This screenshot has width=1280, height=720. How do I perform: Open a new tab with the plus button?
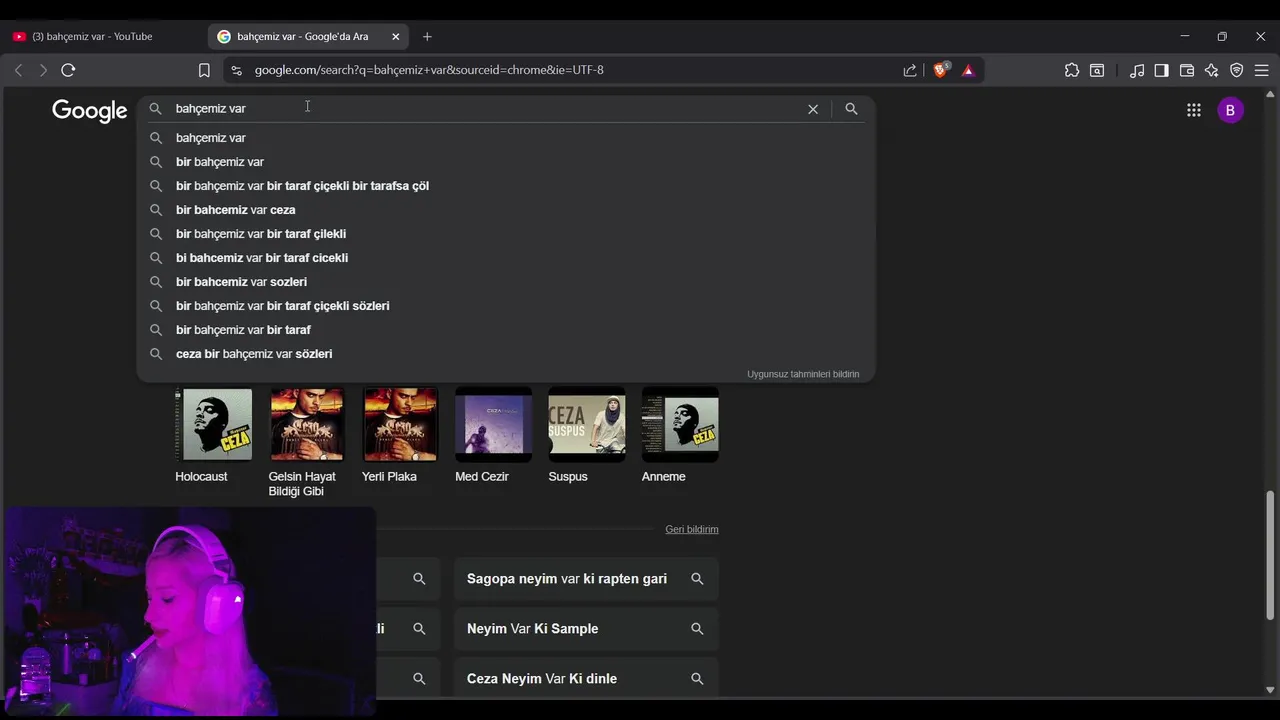point(427,37)
